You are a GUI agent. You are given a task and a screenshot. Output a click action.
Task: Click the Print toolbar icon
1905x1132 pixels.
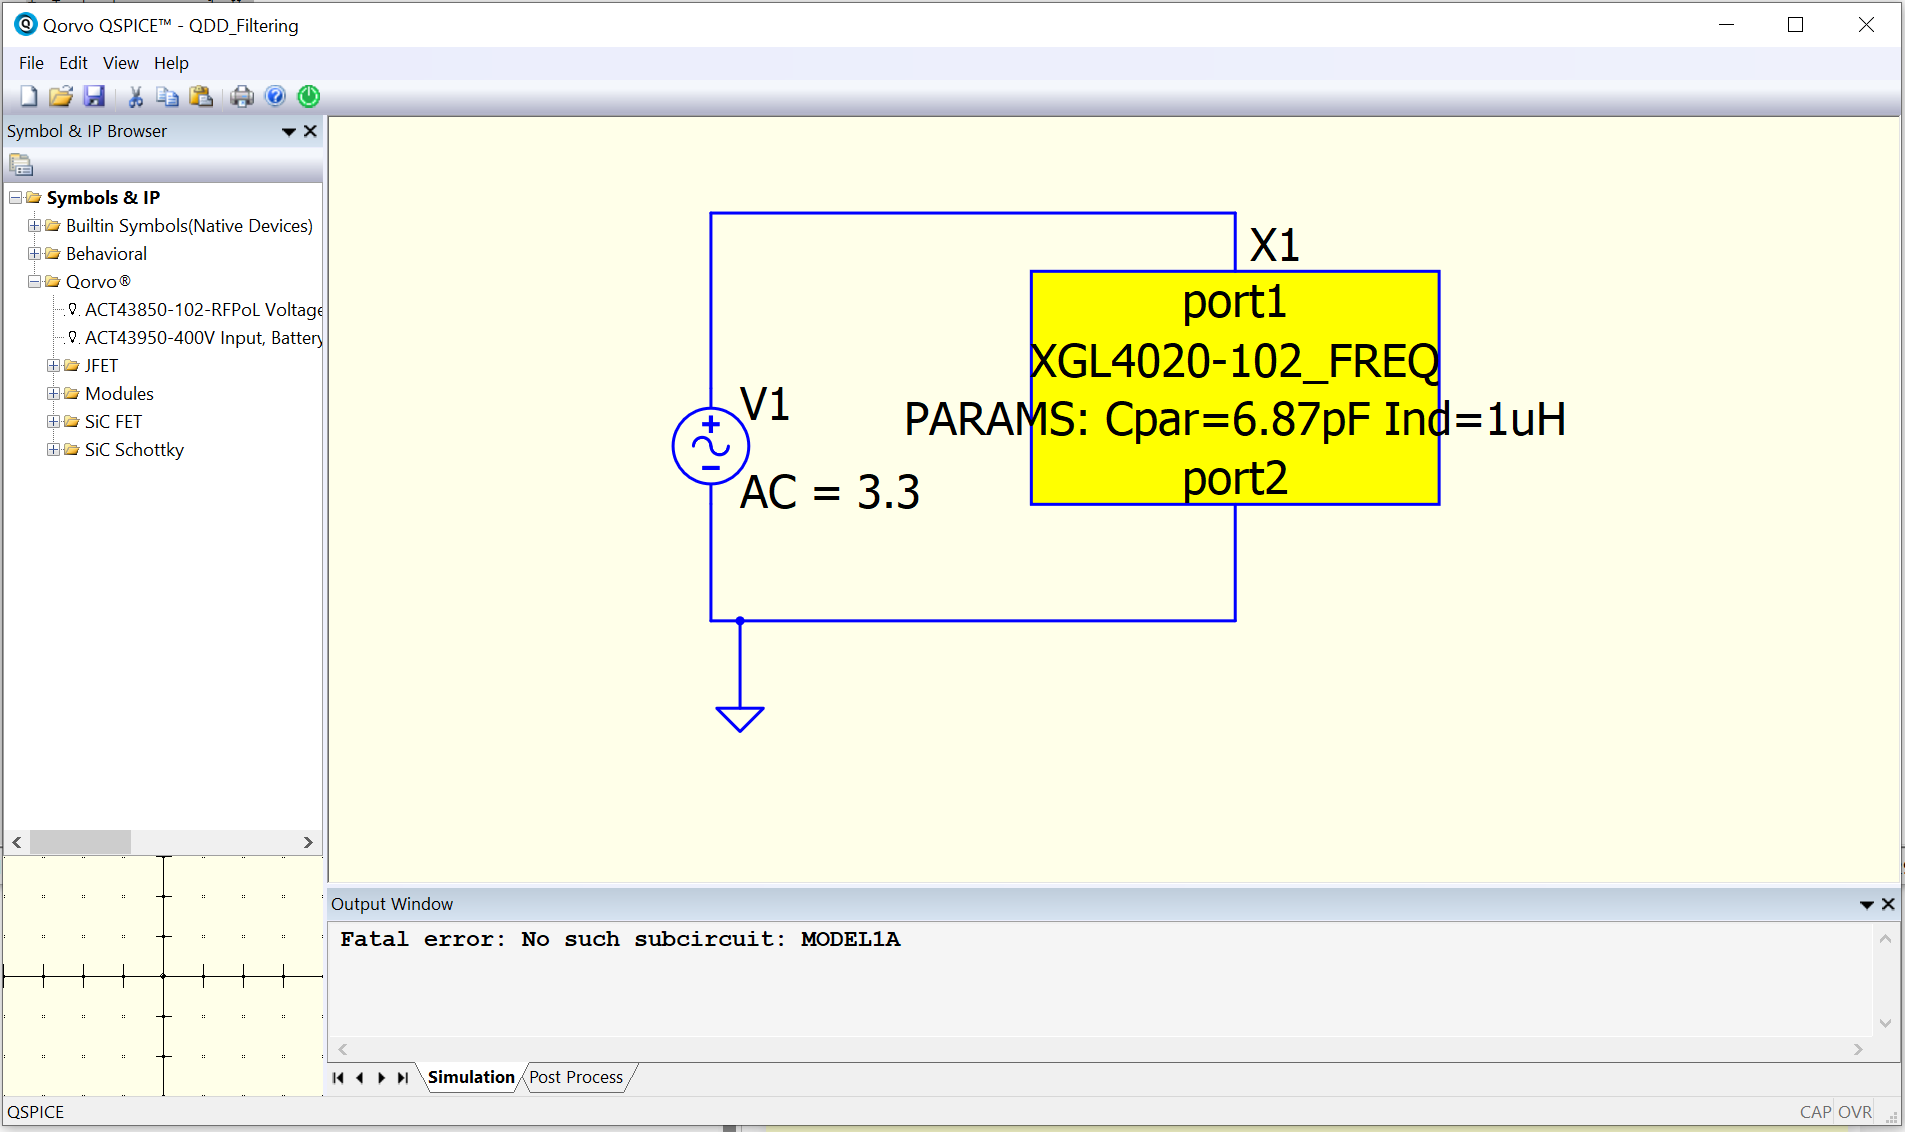tap(242, 96)
